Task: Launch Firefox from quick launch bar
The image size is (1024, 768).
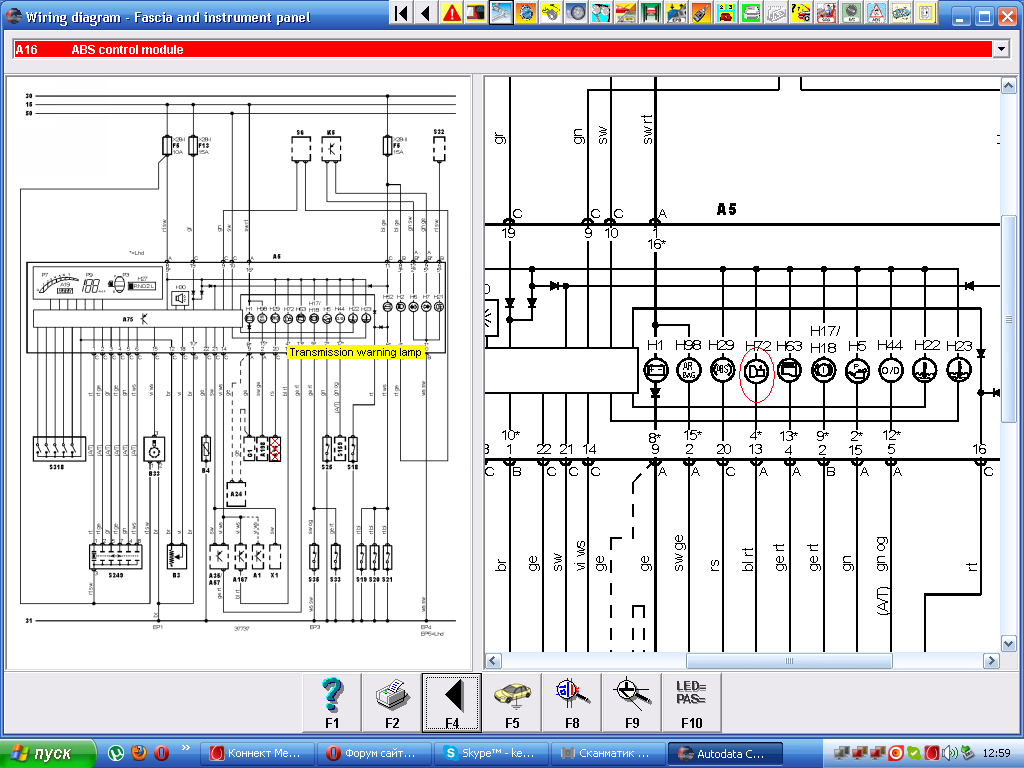Action: (x=138, y=753)
